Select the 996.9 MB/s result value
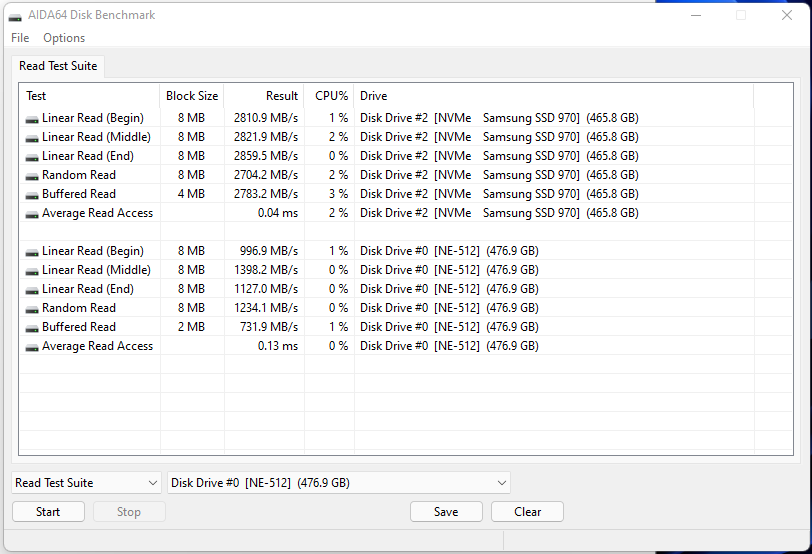 click(269, 251)
